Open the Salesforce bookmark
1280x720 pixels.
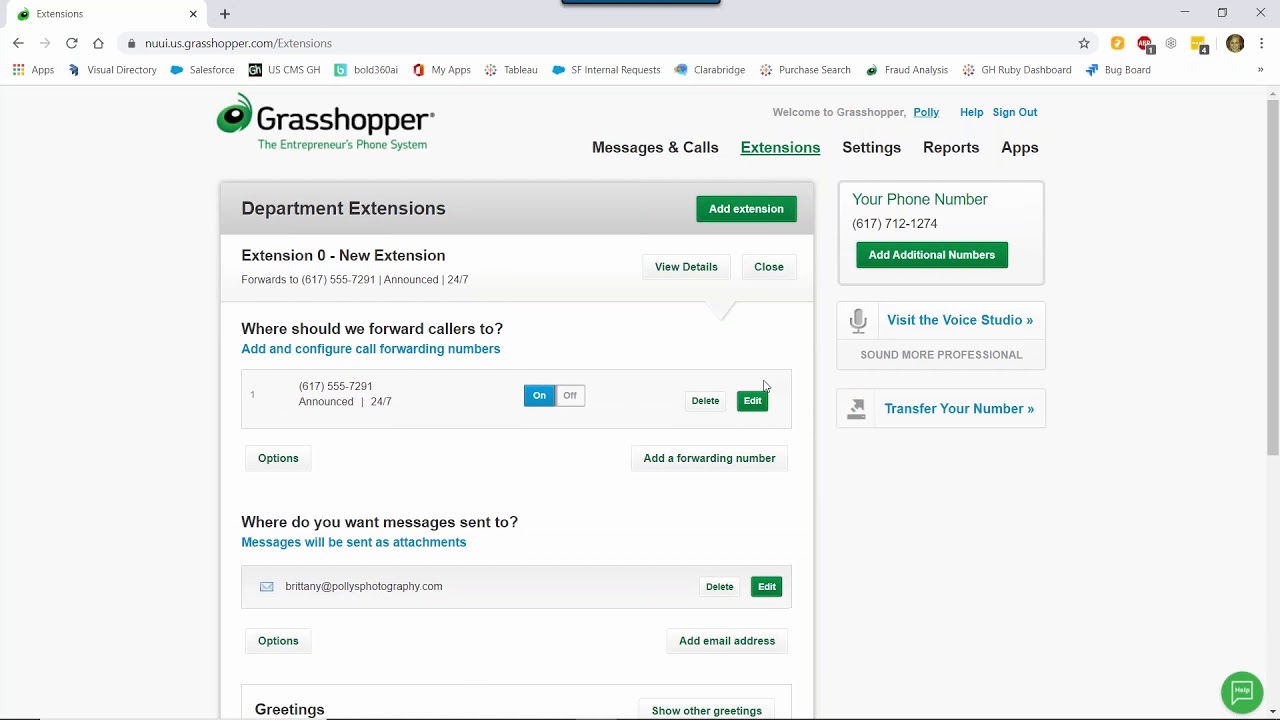coord(203,70)
